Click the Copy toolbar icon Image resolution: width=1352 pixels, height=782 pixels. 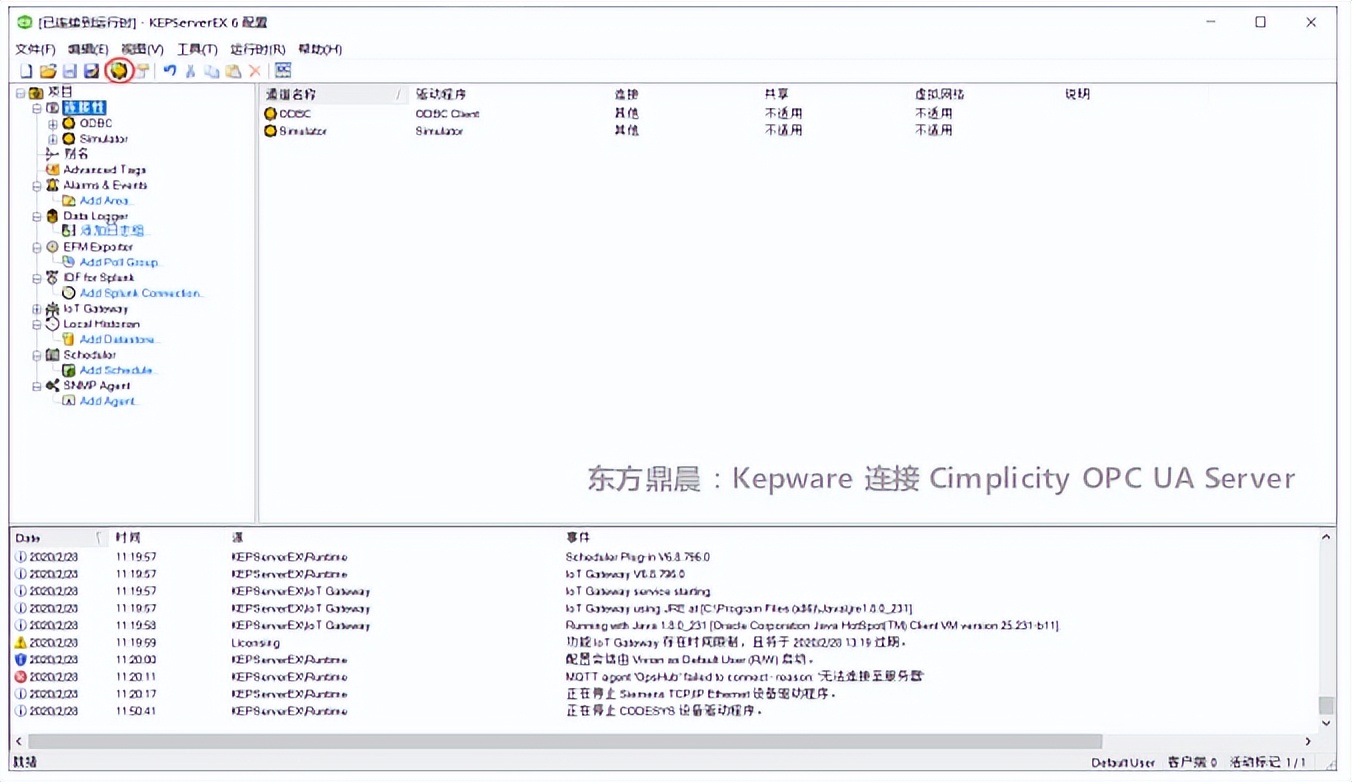coord(211,71)
